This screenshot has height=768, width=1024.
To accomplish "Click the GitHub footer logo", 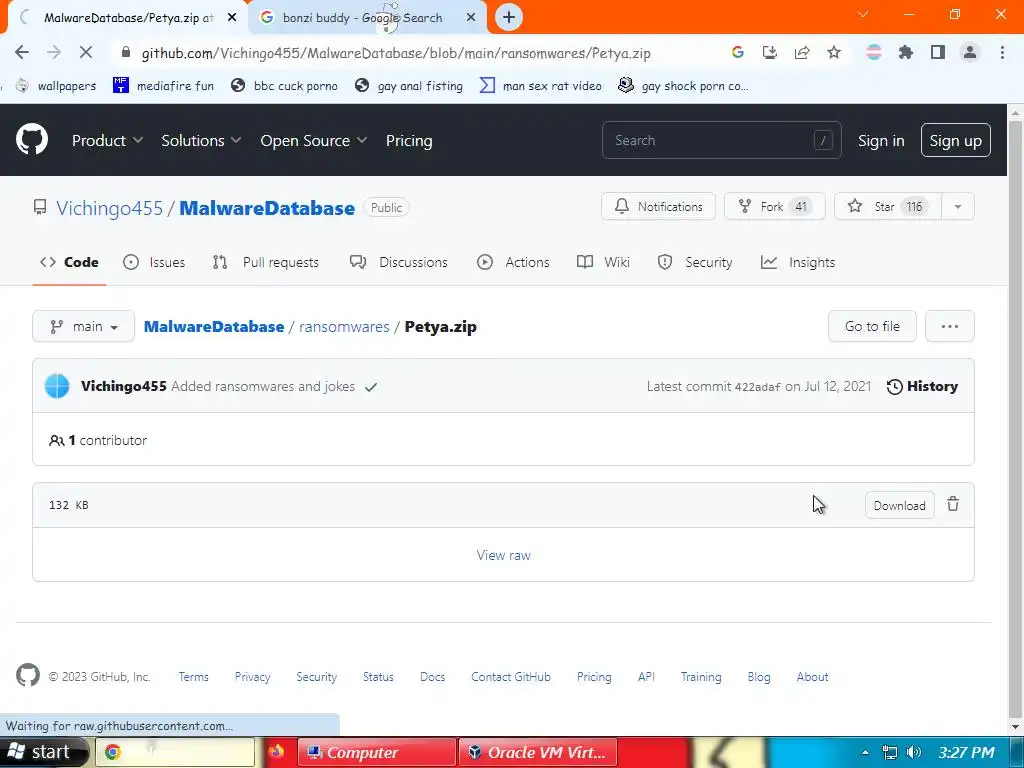I will (27, 675).
